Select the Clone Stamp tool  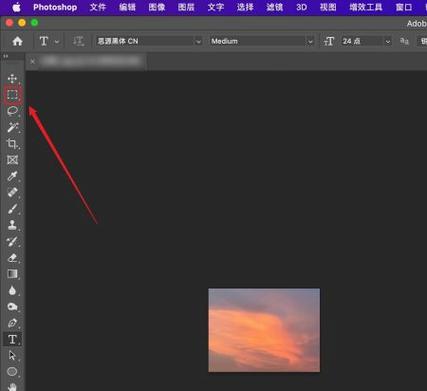12,225
